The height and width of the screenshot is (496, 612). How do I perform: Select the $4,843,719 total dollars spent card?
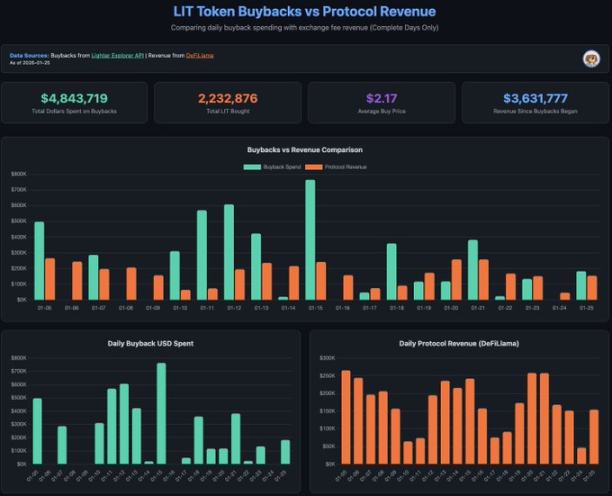75,102
